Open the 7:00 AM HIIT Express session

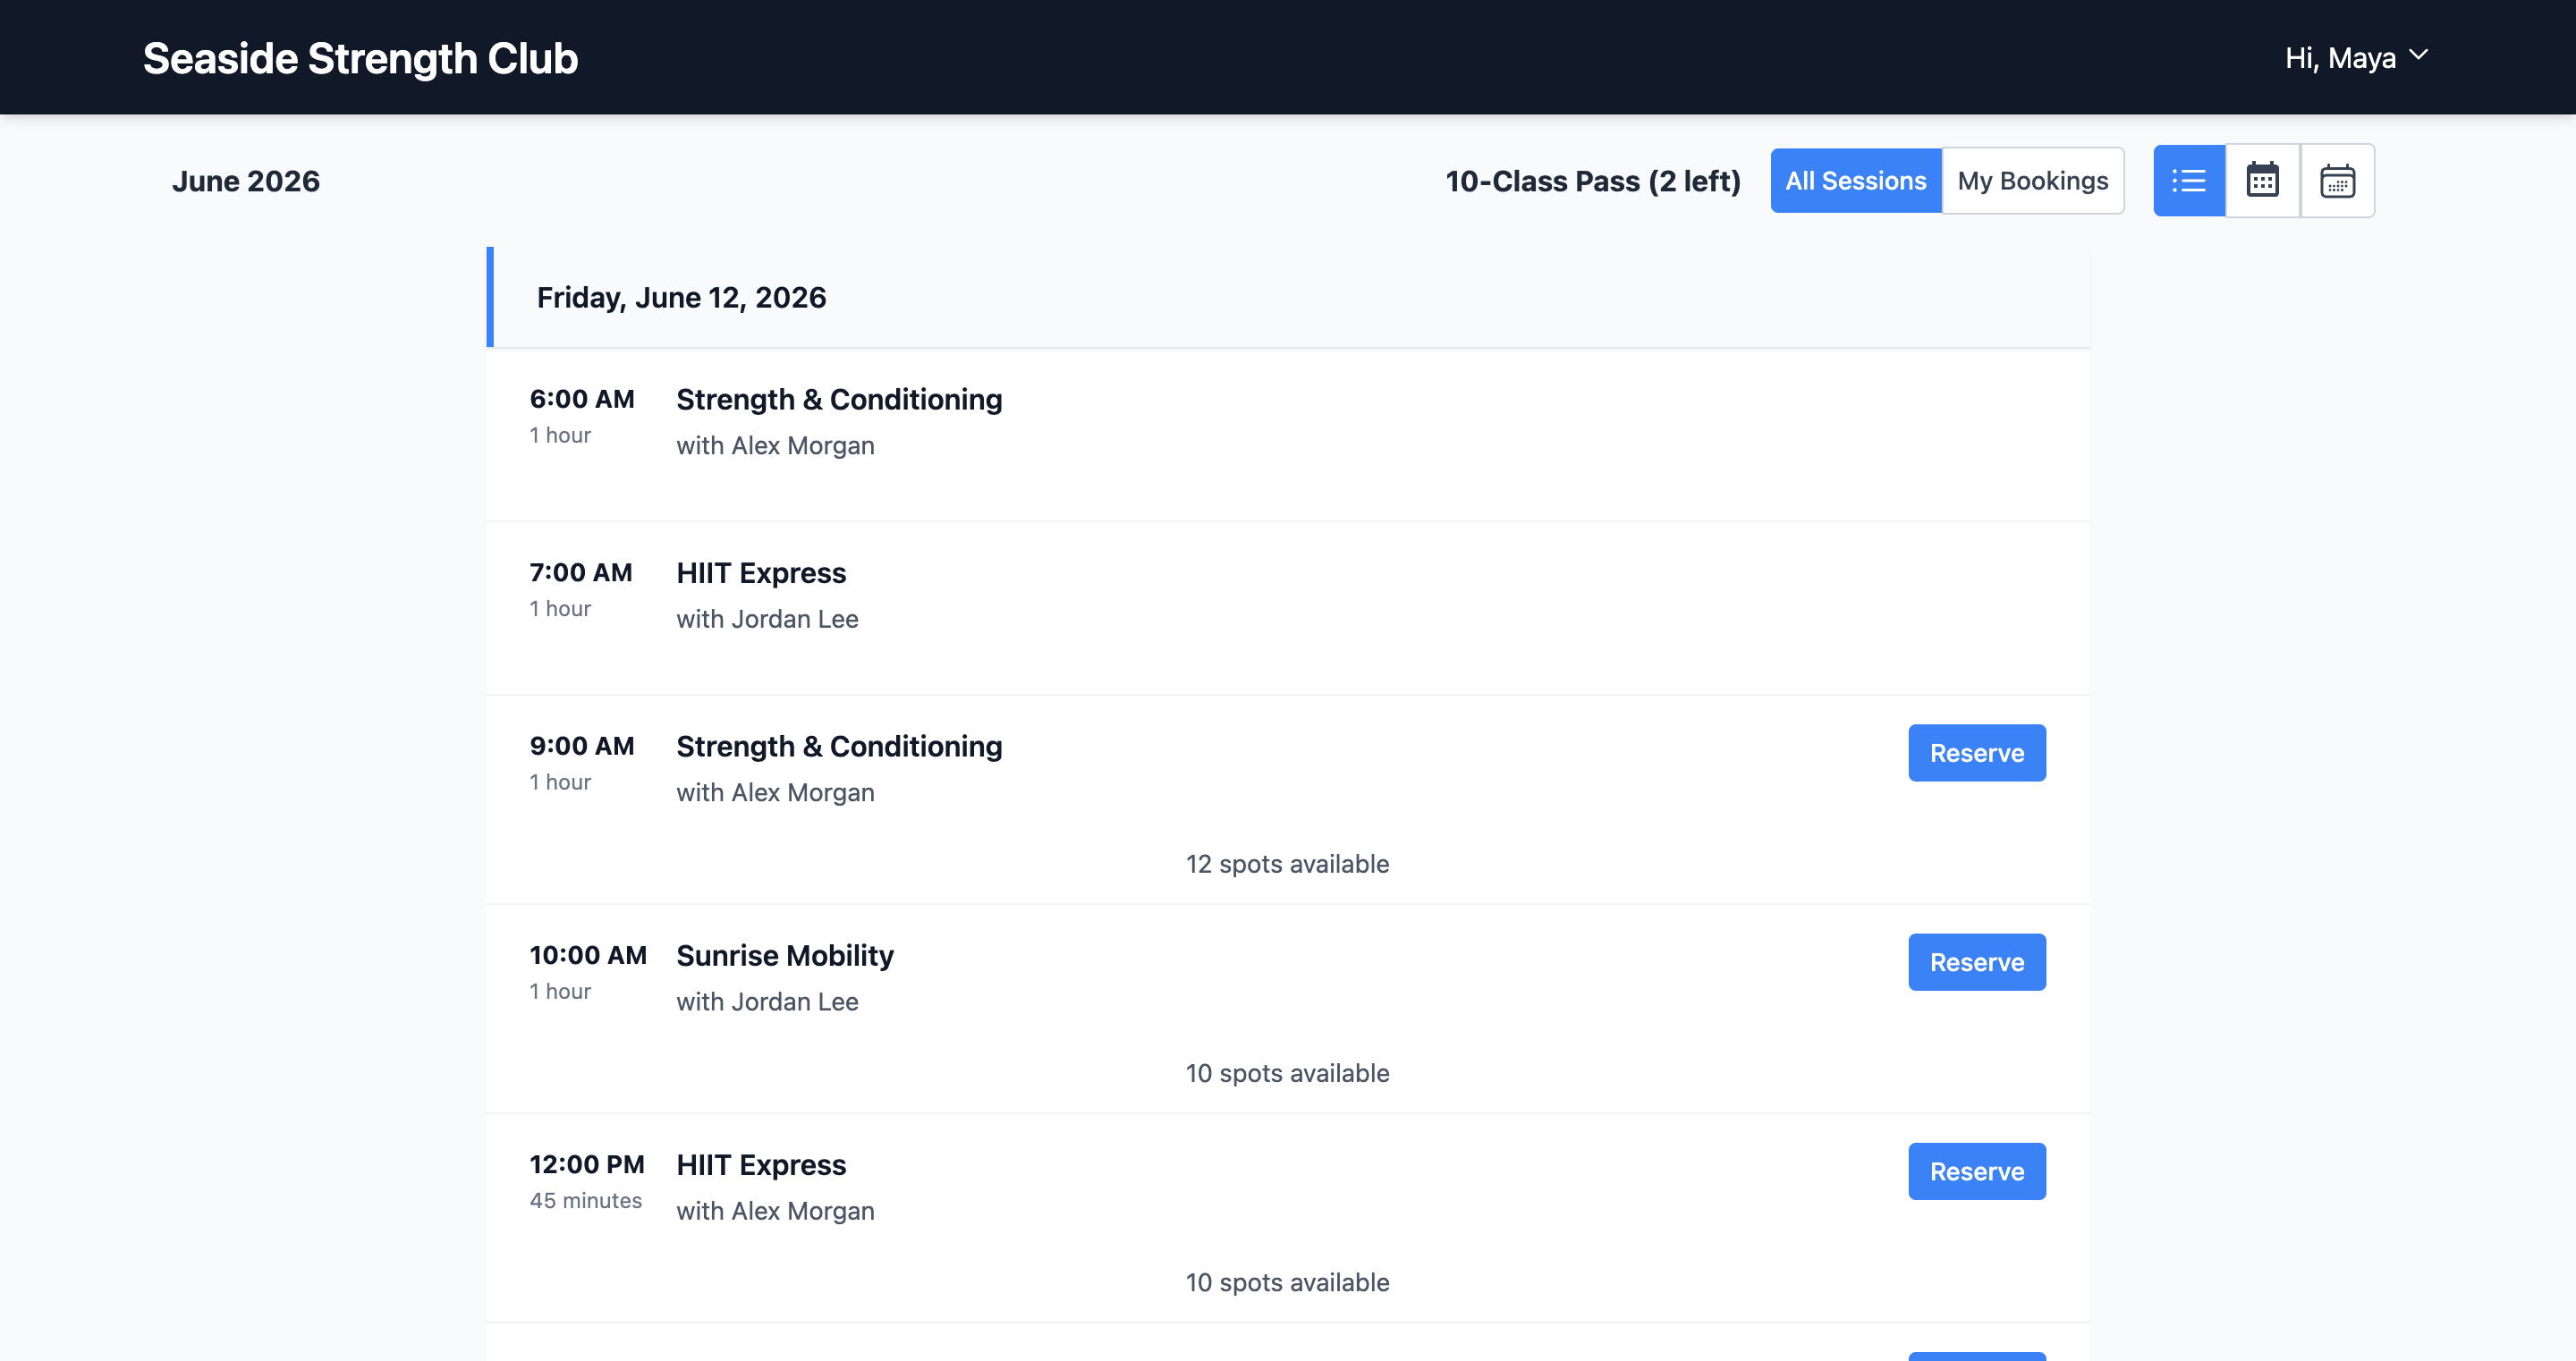(x=1288, y=608)
